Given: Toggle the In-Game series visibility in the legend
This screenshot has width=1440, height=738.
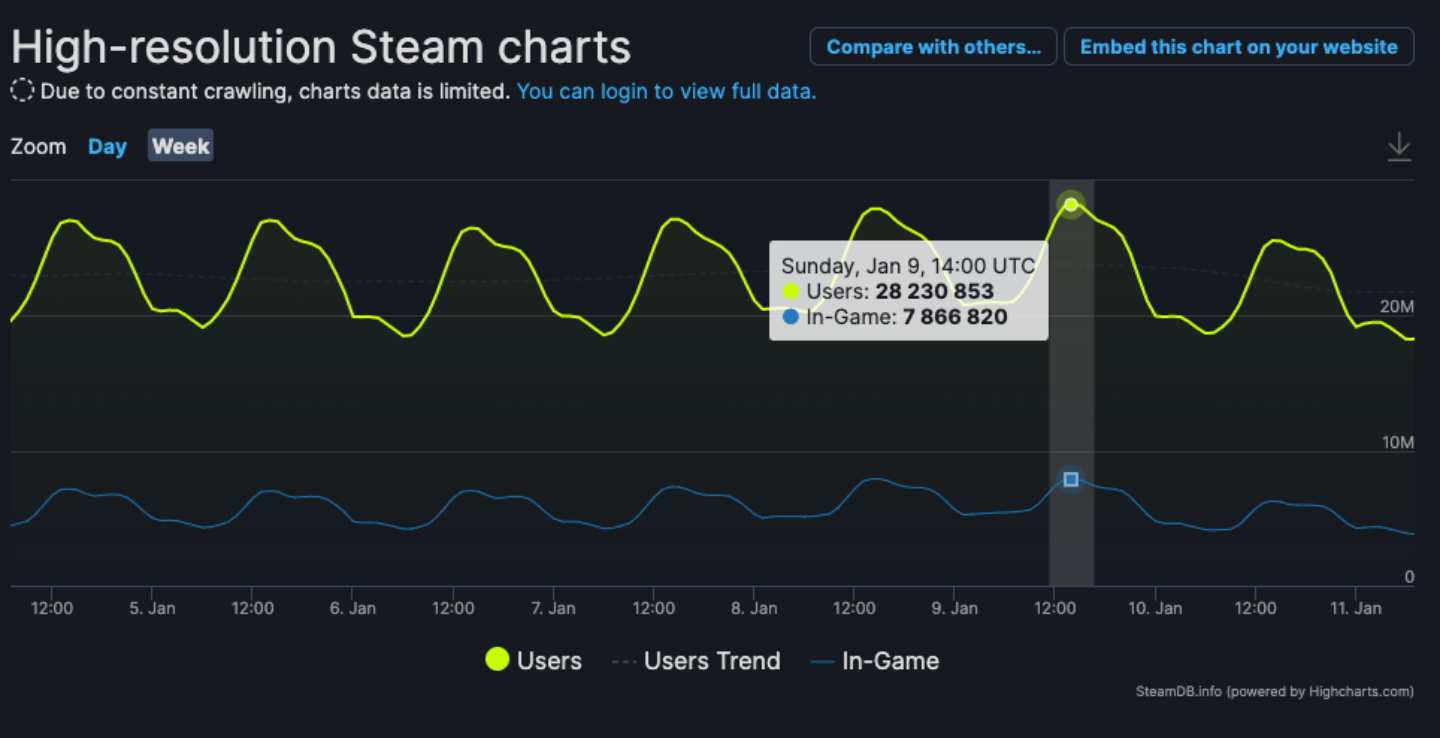Looking at the screenshot, I should pyautogui.click(x=875, y=660).
